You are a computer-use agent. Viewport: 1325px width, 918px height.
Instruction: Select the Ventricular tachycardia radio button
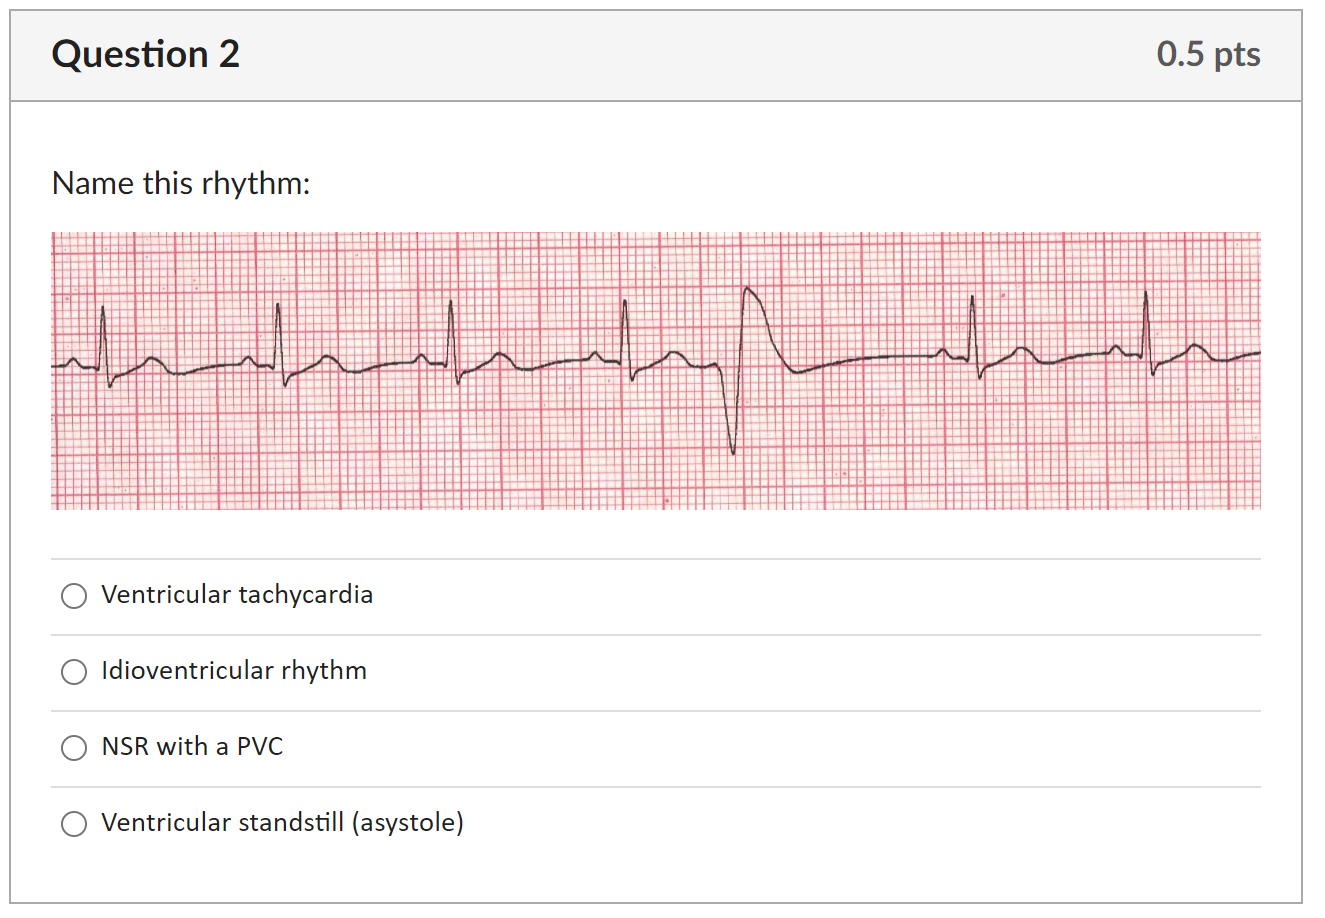[74, 596]
